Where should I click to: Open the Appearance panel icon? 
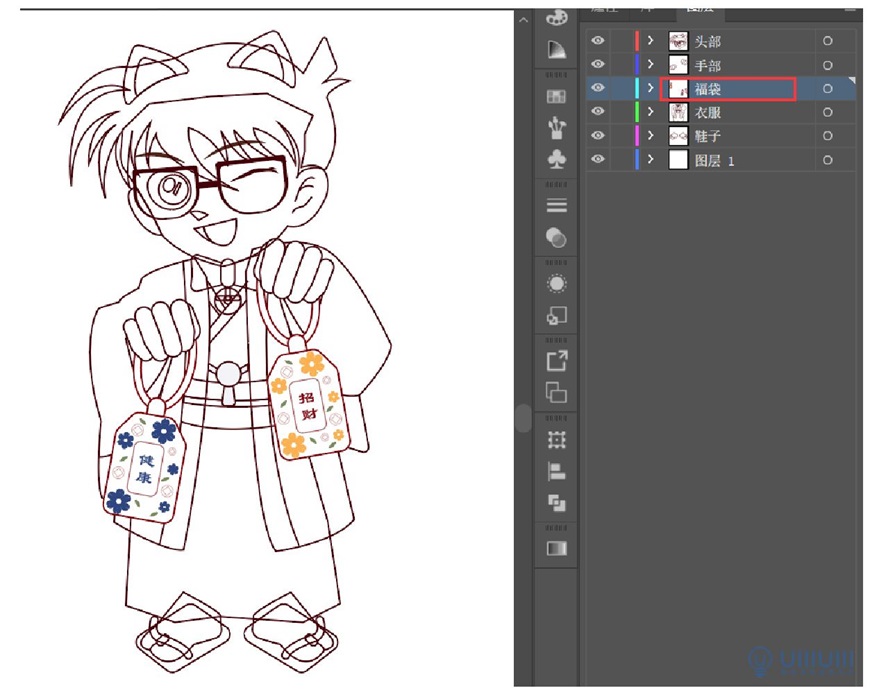[x=557, y=283]
